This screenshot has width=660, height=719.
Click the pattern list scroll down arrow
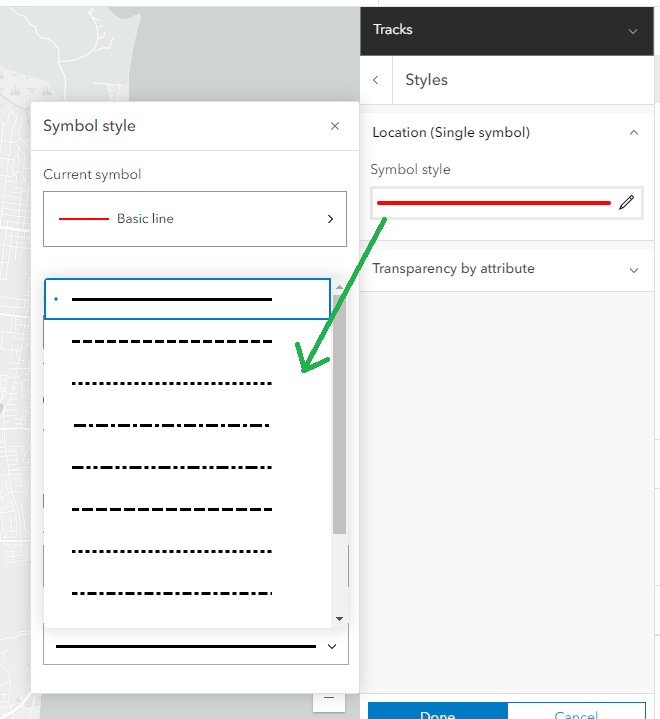coord(339,619)
